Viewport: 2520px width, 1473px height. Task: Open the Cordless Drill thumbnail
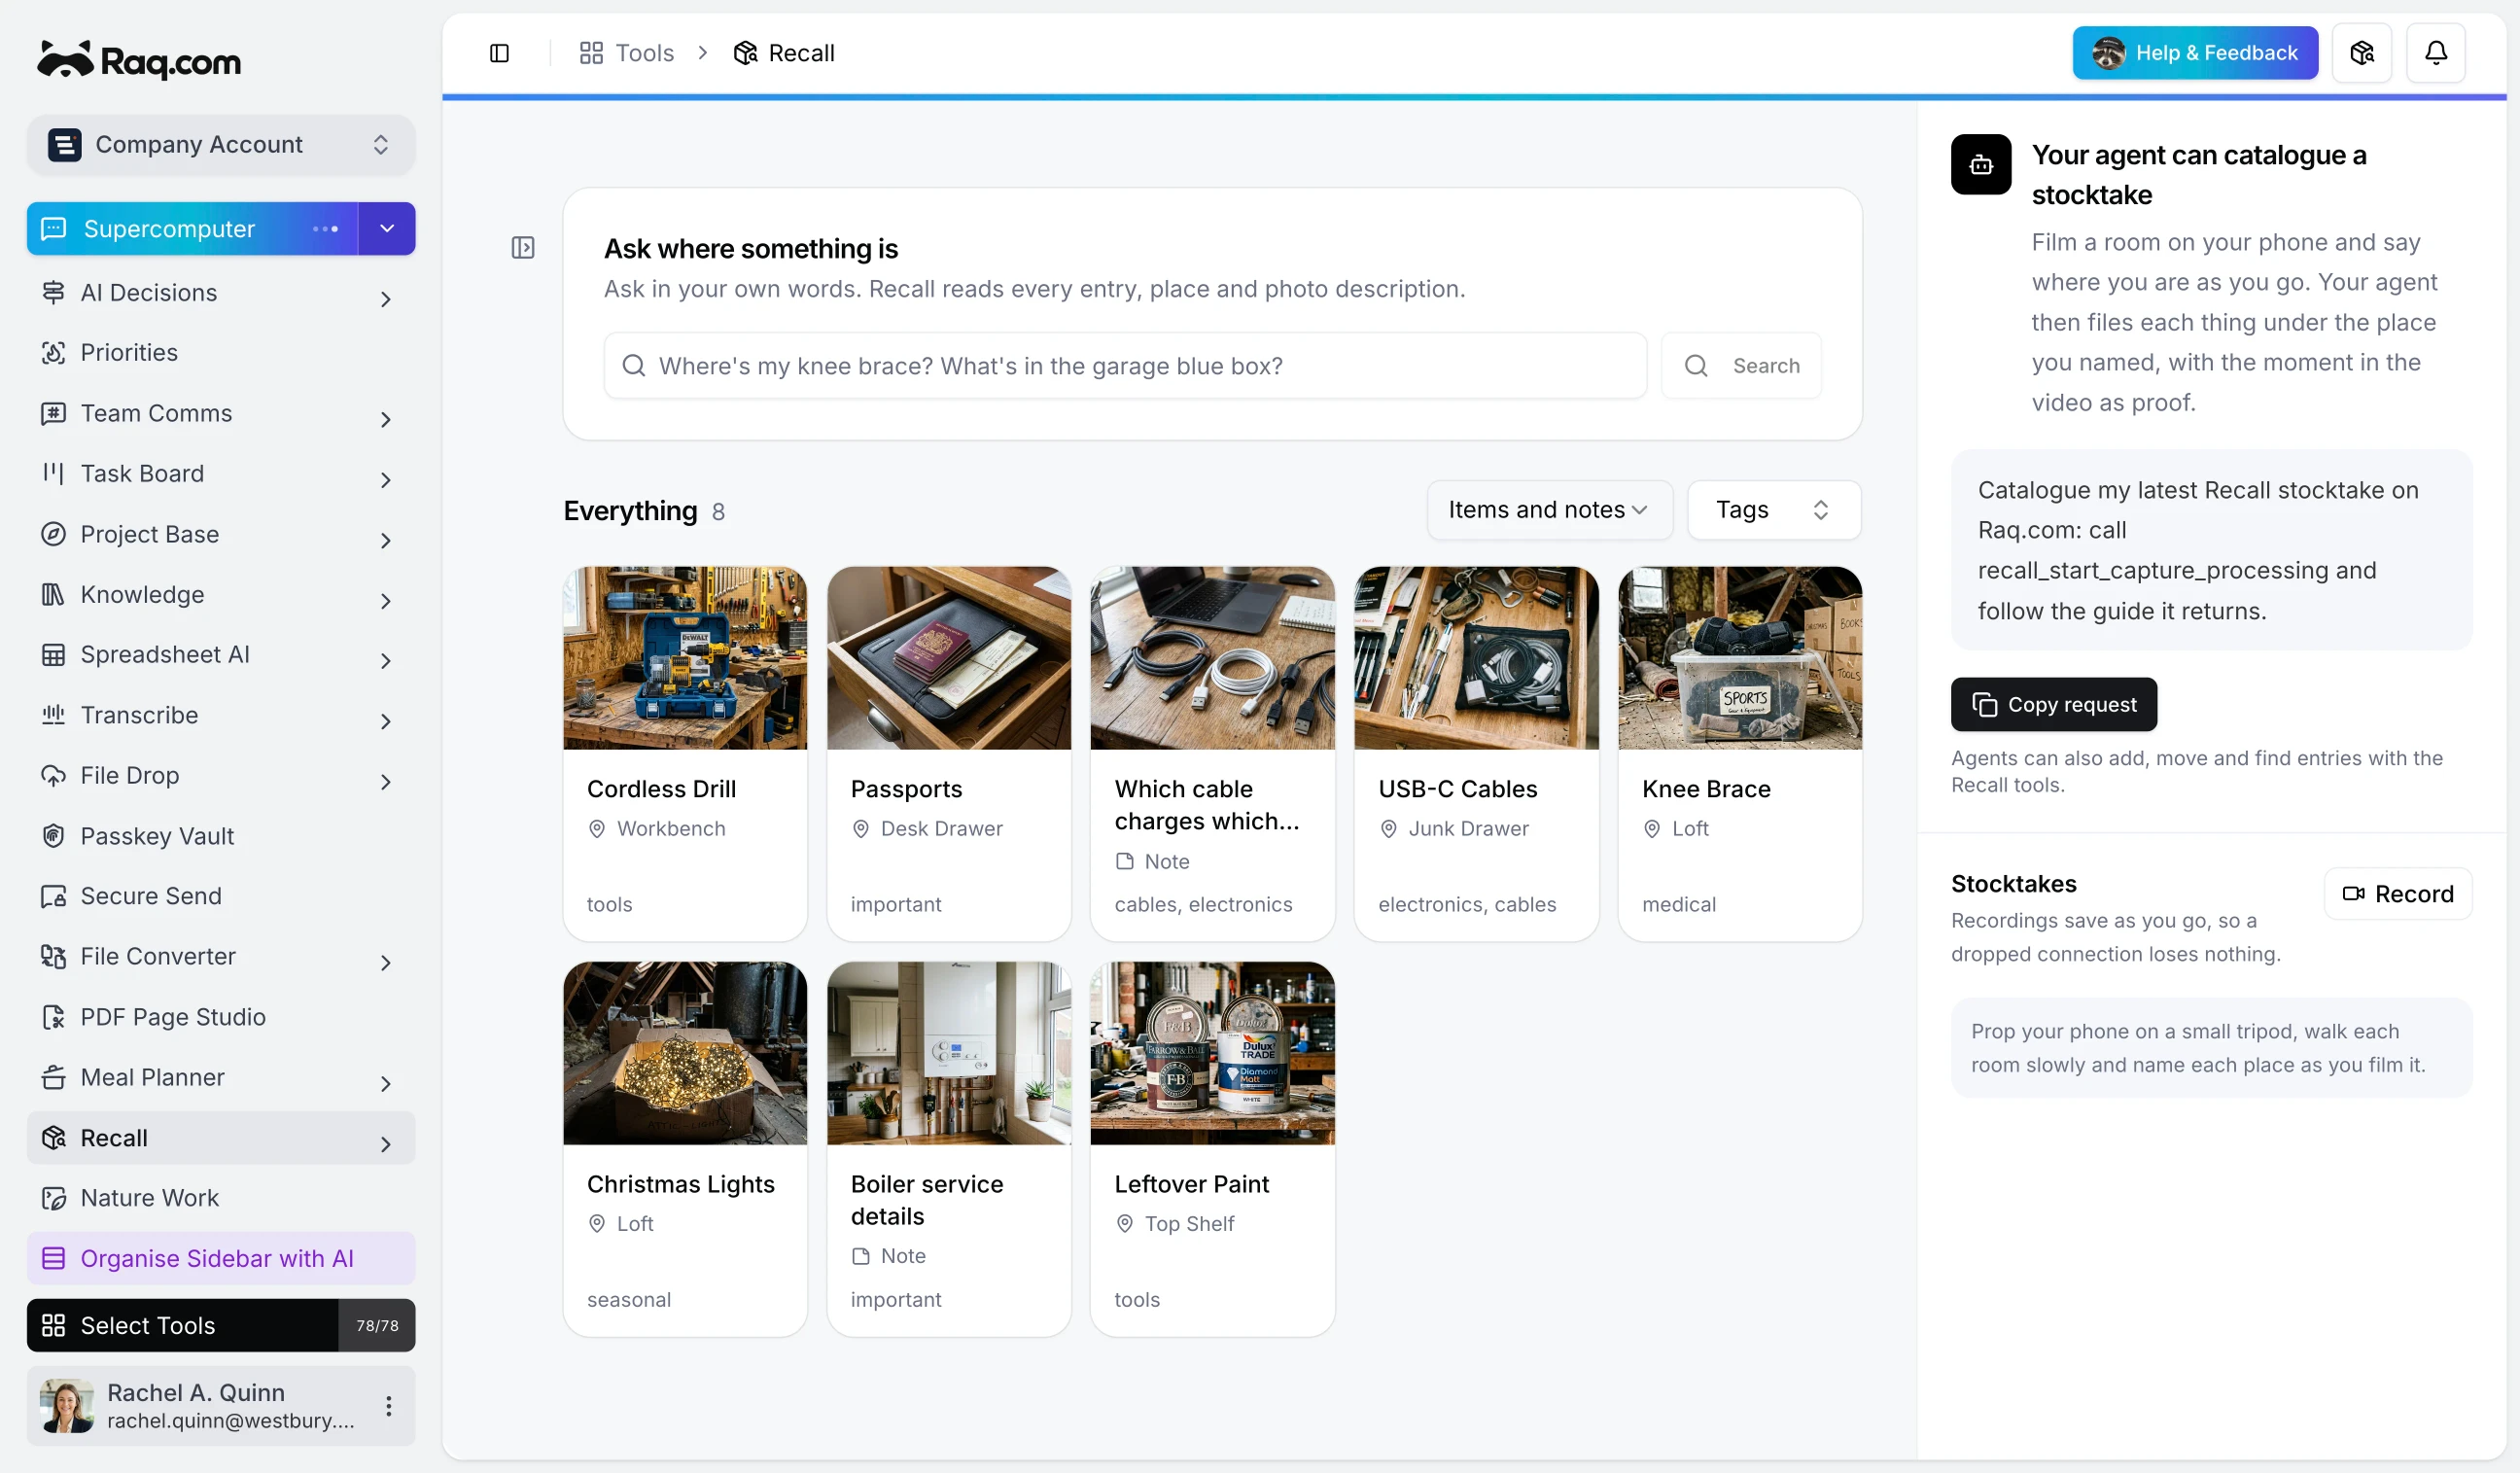pyautogui.click(x=685, y=659)
